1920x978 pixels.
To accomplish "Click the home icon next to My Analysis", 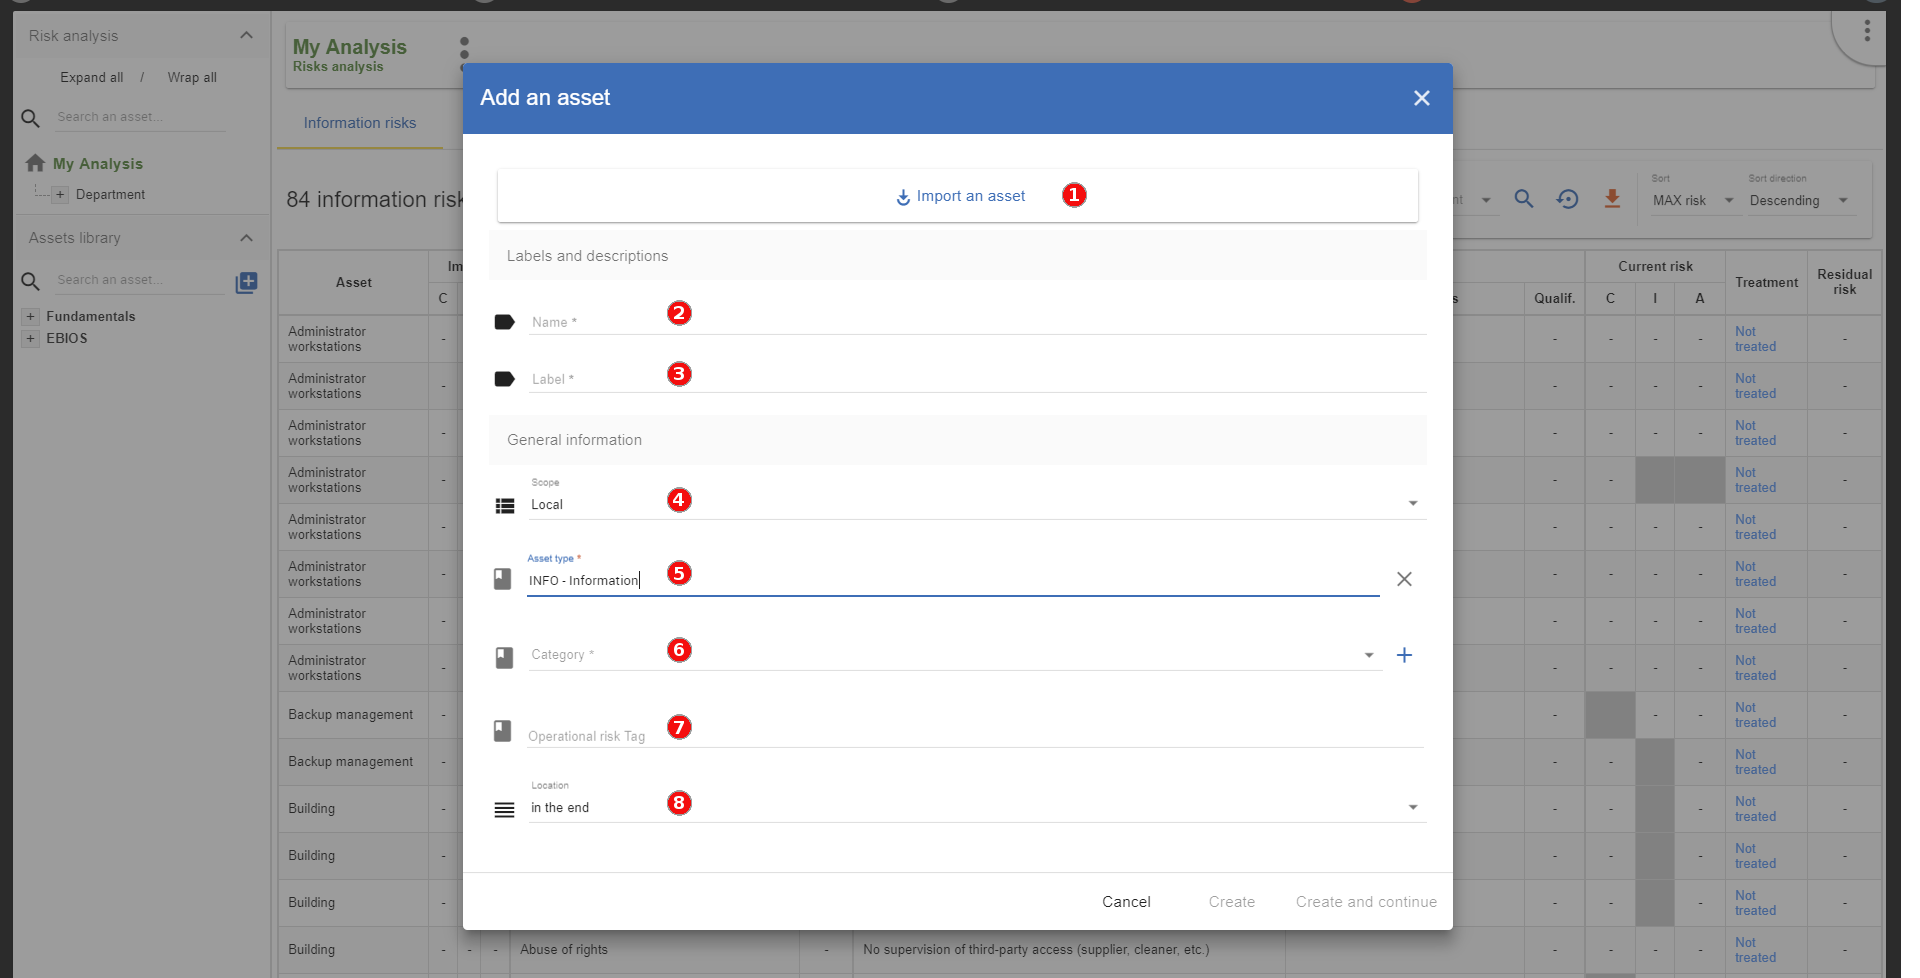I will click(x=35, y=162).
